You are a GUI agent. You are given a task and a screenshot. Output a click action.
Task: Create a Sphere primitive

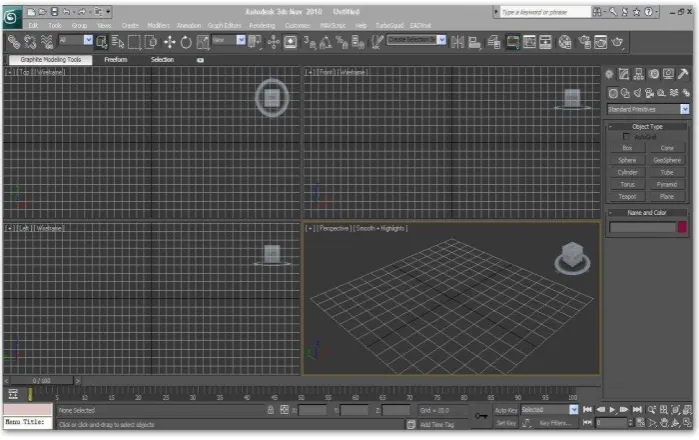(x=627, y=160)
